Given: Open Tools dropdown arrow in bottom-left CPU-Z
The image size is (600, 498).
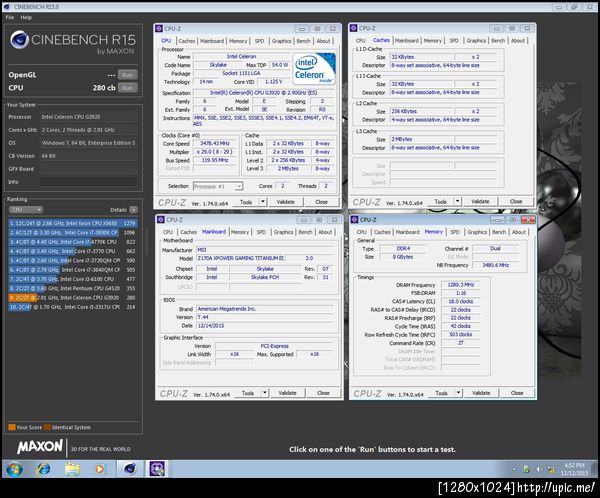Looking at the screenshot, I should pyautogui.click(x=265, y=393).
